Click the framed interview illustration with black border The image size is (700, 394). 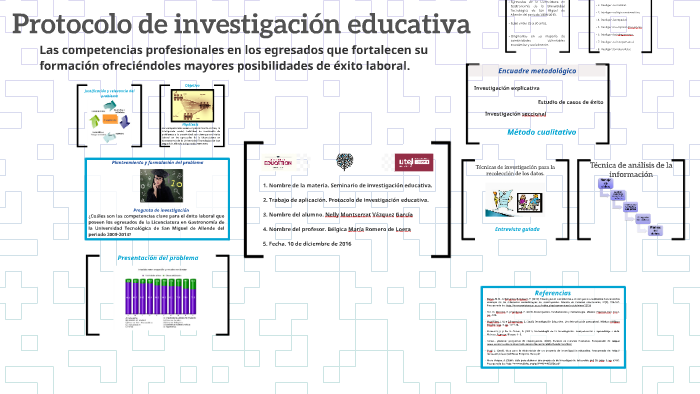[x=529, y=203]
